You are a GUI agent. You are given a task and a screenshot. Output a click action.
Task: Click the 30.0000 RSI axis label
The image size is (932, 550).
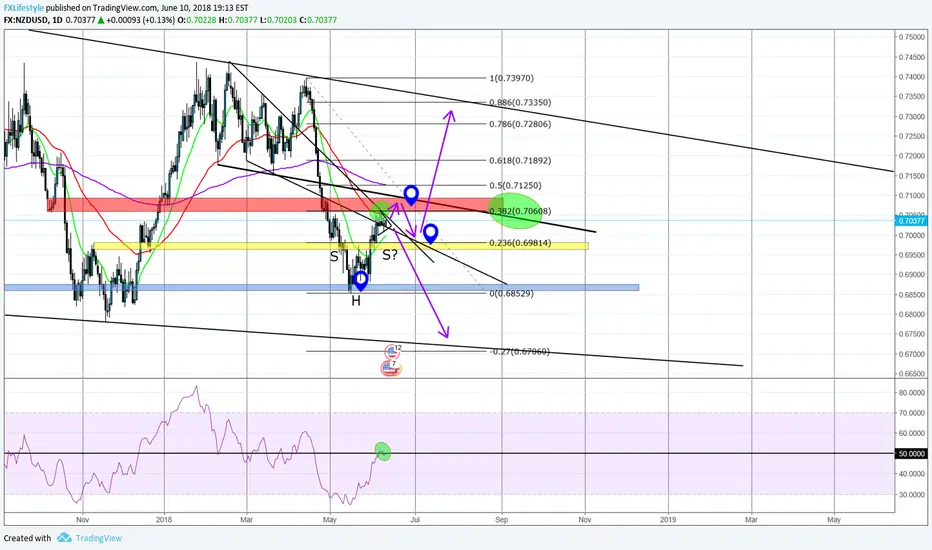coord(911,495)
